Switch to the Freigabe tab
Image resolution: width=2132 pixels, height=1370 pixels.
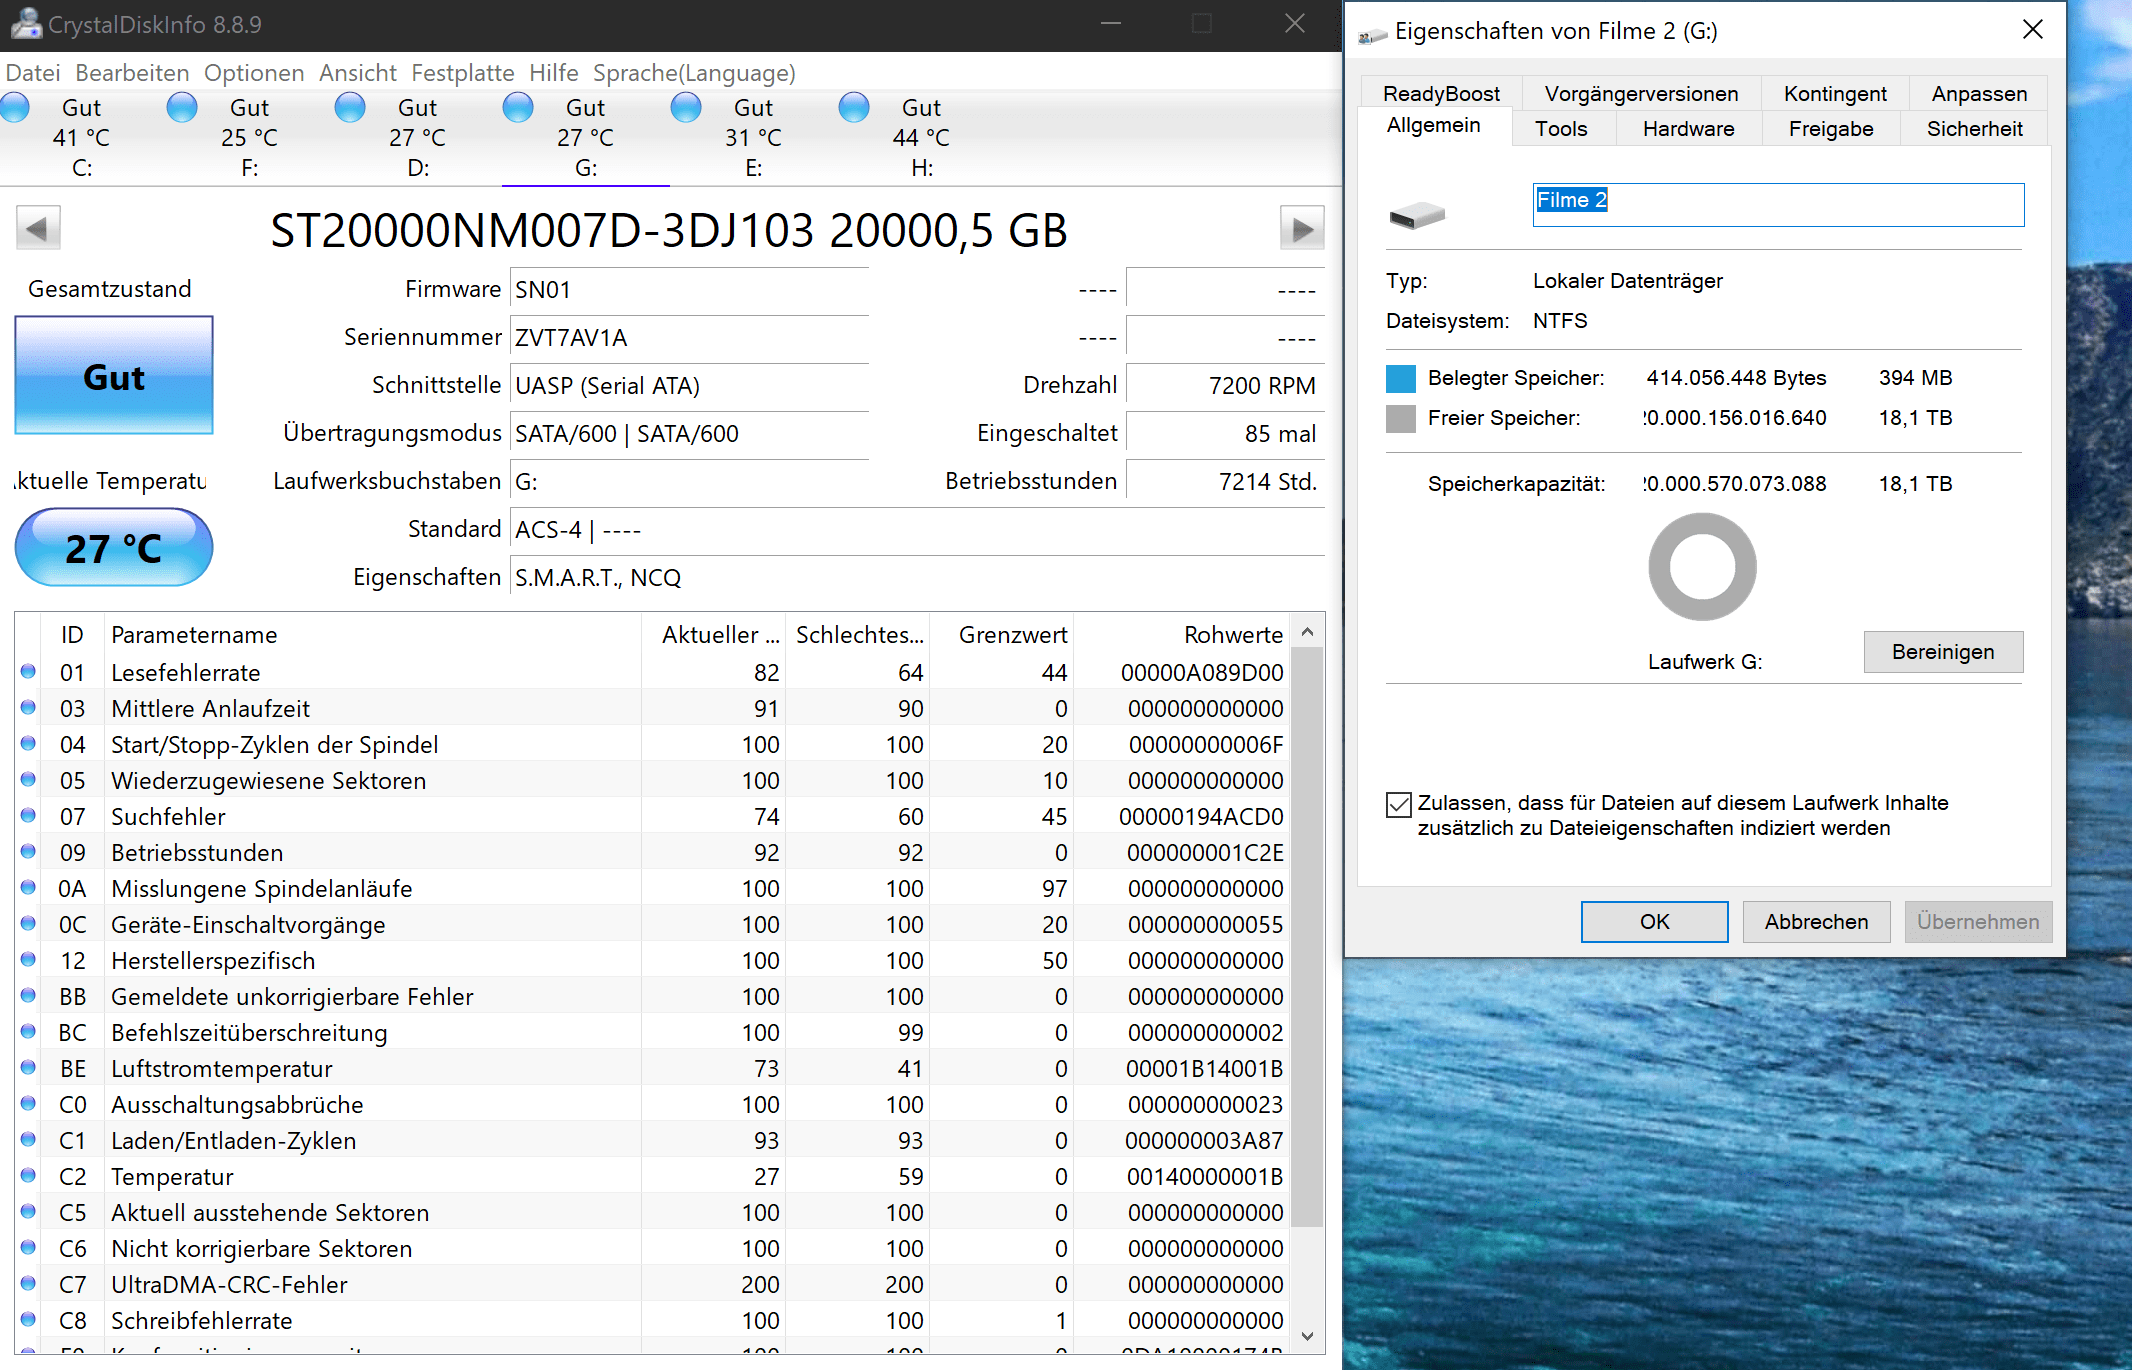[x=1831, y=129]
